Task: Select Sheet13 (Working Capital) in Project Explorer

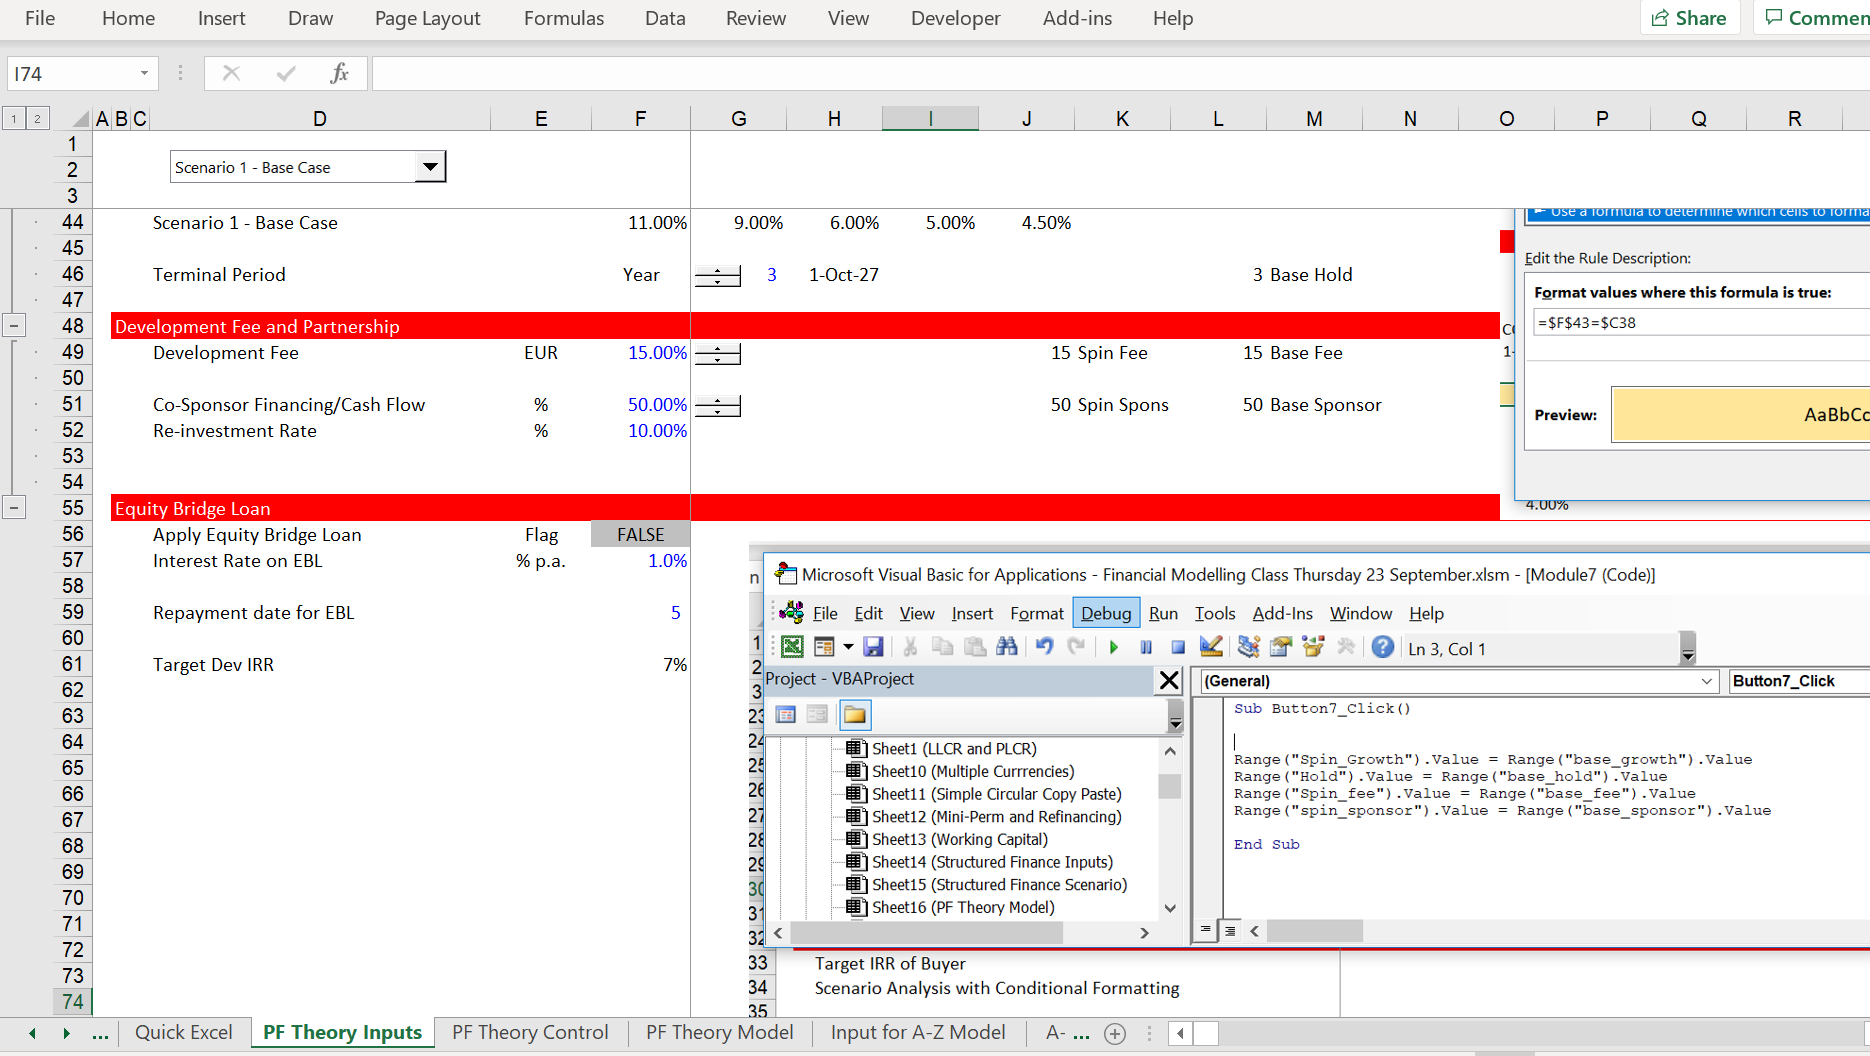Action: point(960,839)
